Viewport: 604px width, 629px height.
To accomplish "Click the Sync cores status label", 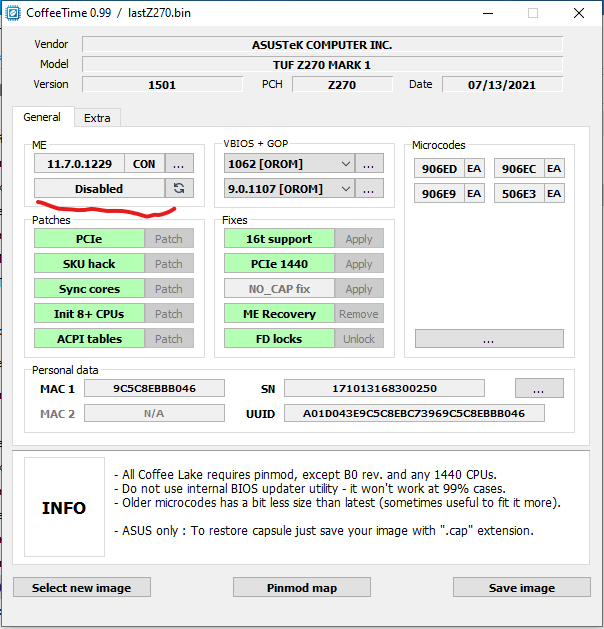I will click(x=89, y=288).
